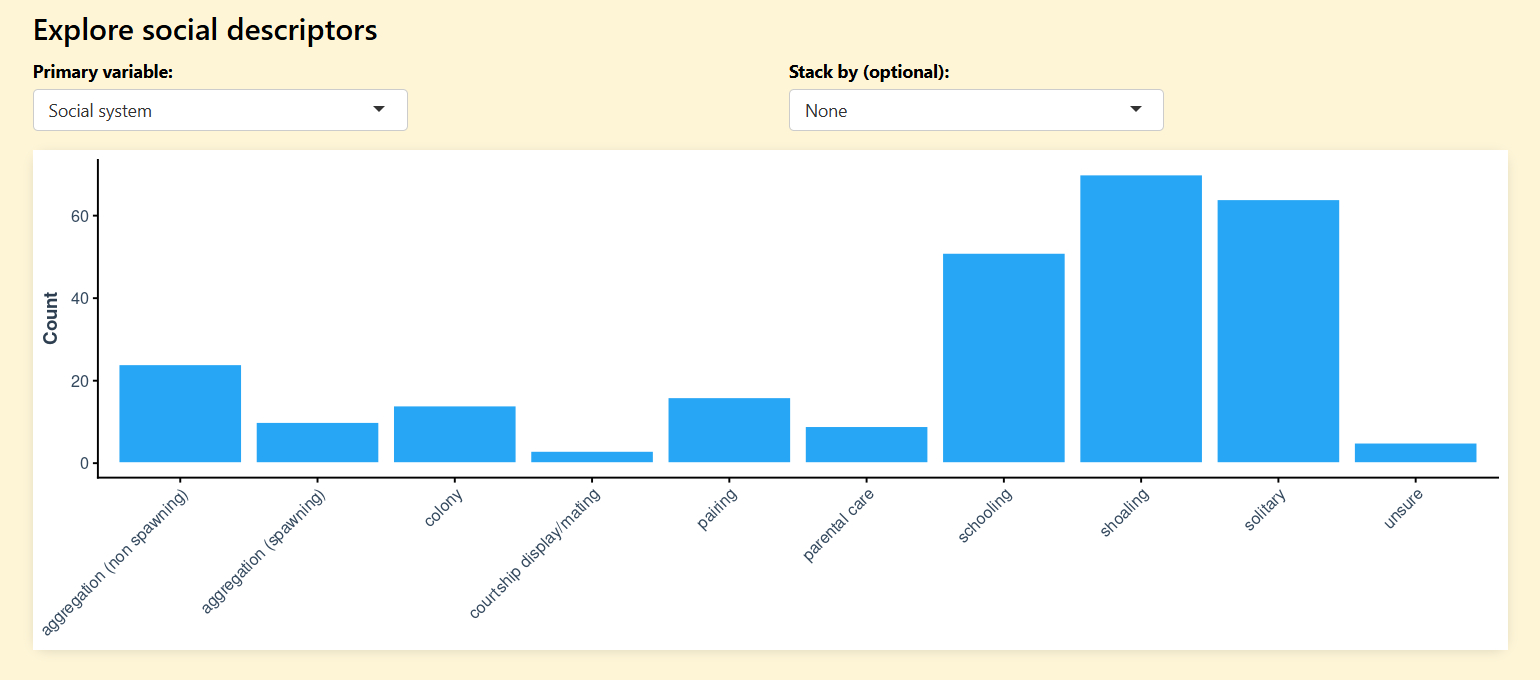Click the small courtship display/mating bar
Viewport: 1540px width, 680px height.
[591, 457]
